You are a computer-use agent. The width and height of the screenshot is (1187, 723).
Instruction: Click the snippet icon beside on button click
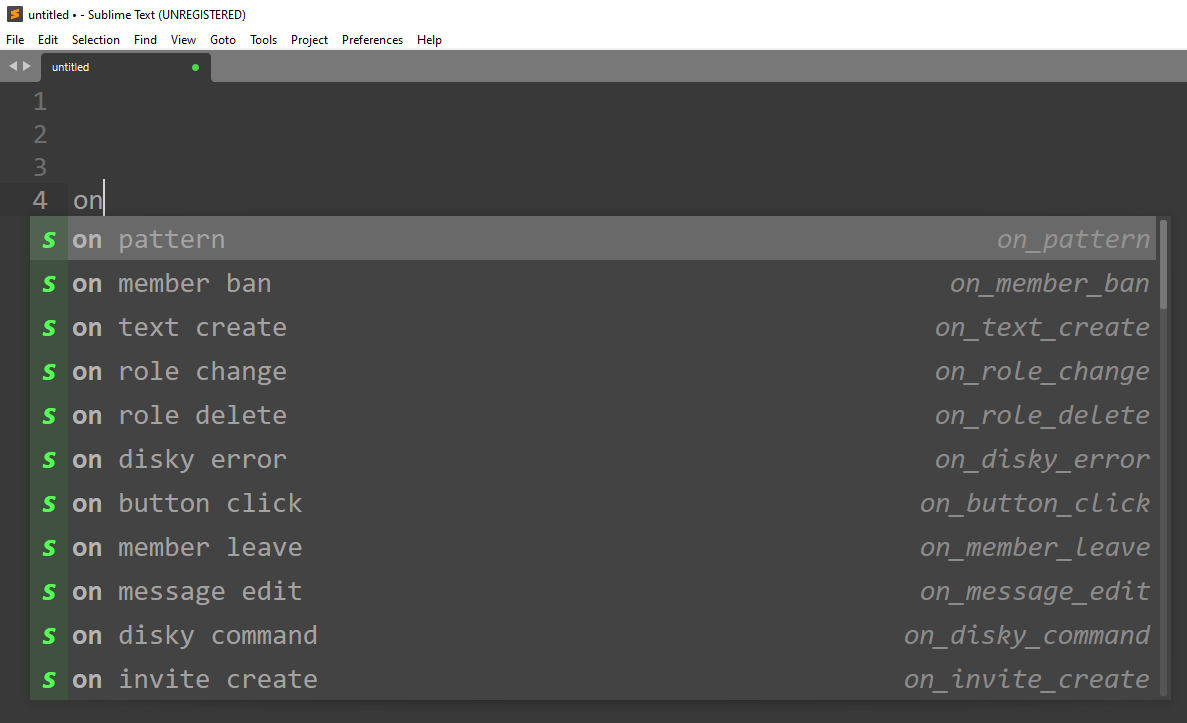(x=49, y=503)
